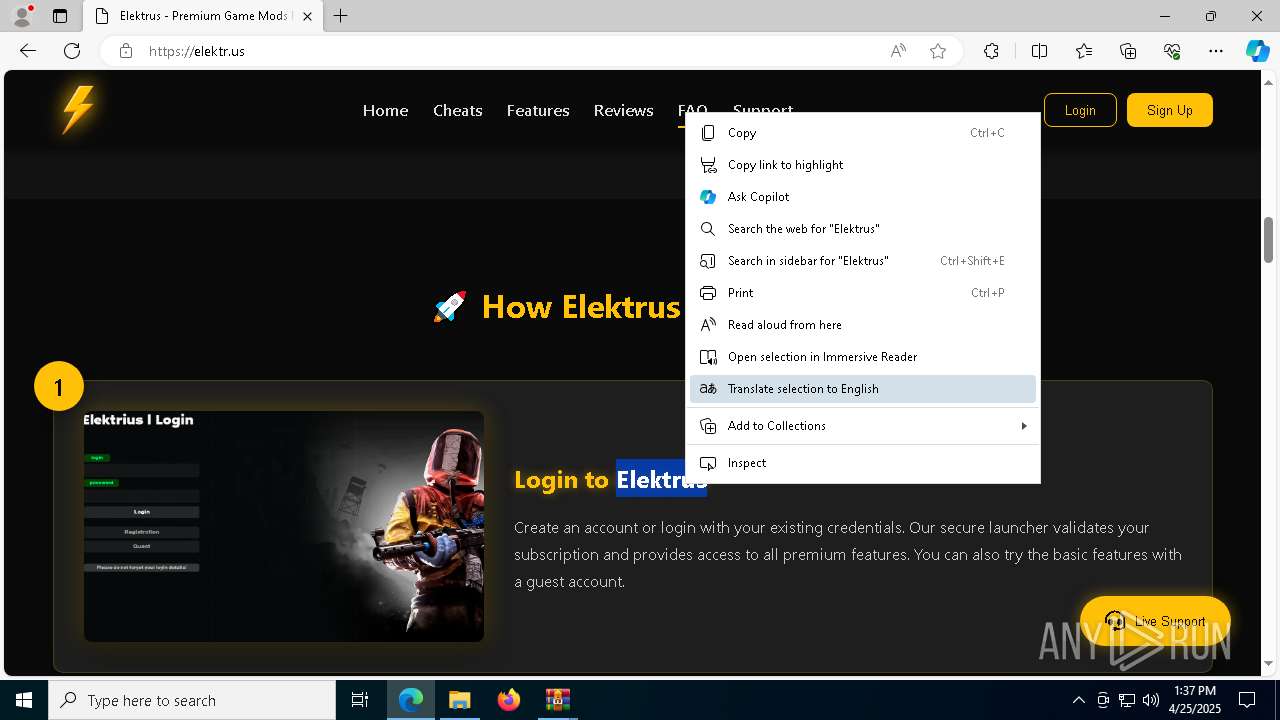
Task: Open Collections toolbar icon
Action: pos(1128,51)
